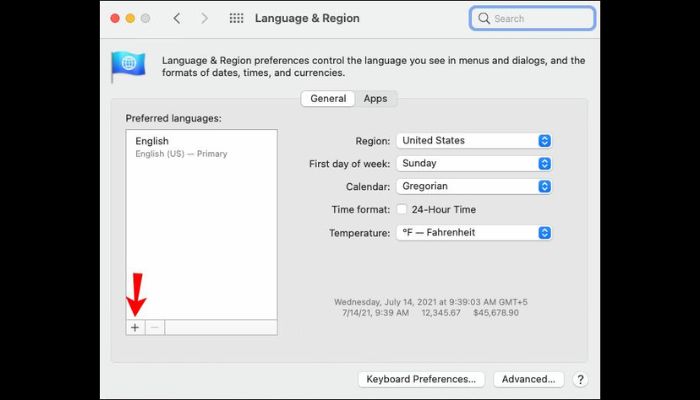Click the gray zoom window button

click(146, 18)
